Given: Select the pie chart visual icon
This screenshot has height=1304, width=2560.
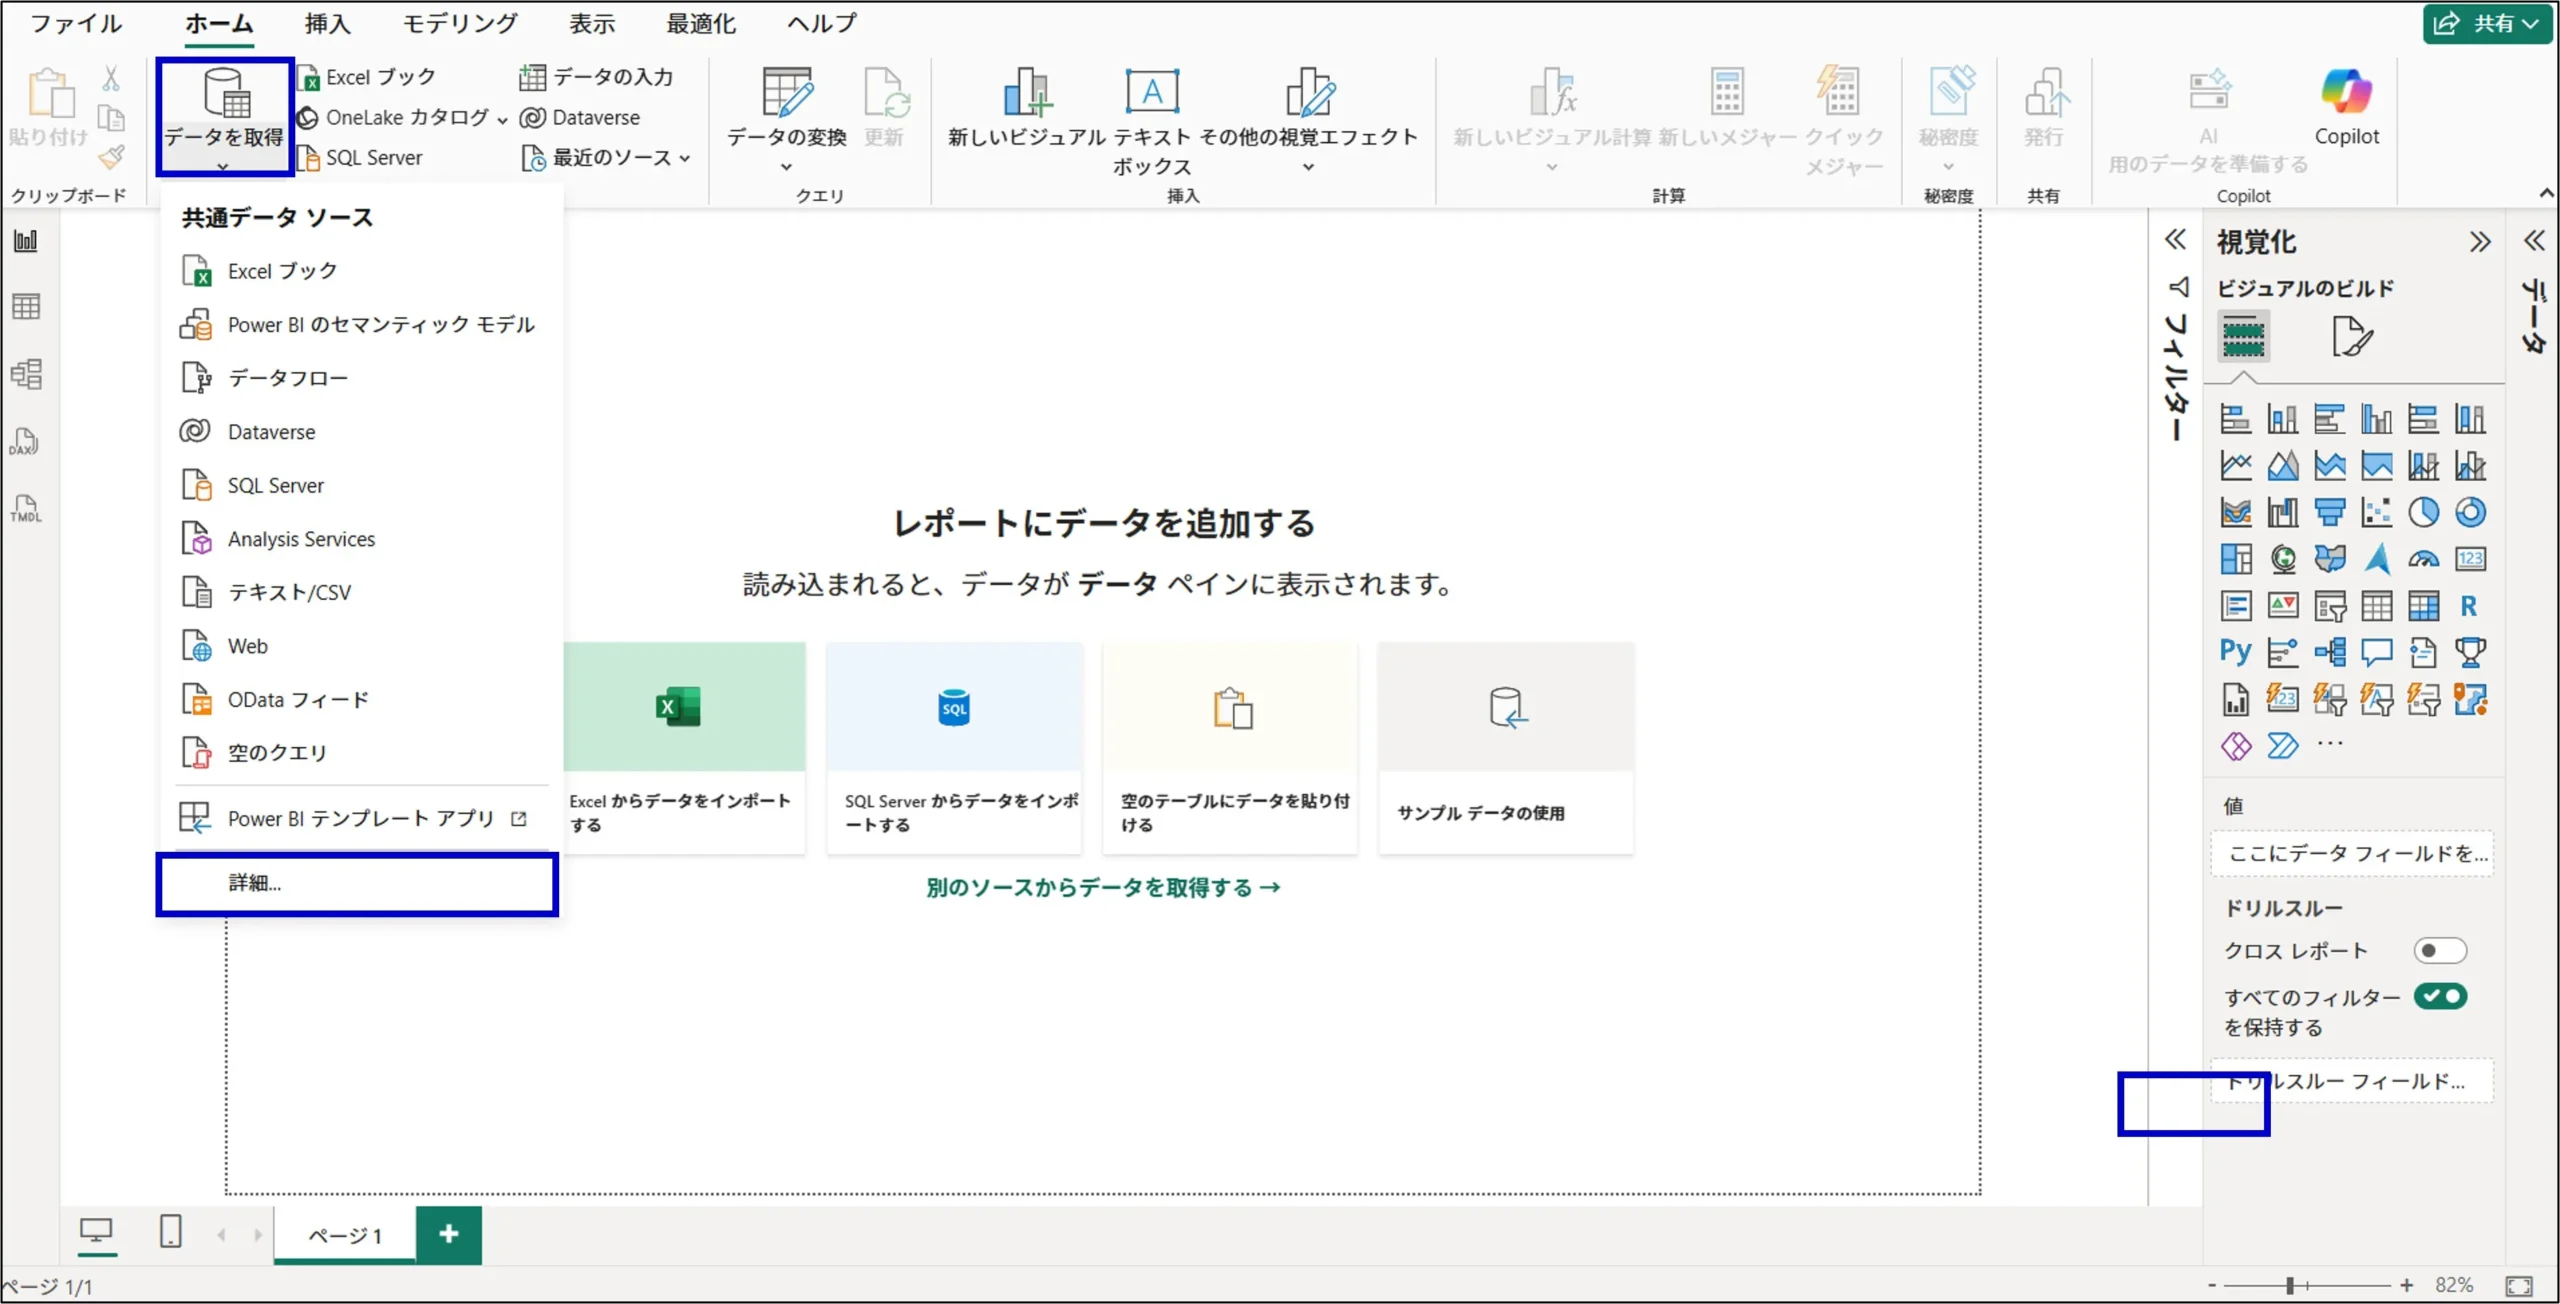Looking at the screenshot, I should coord(2423,512).
